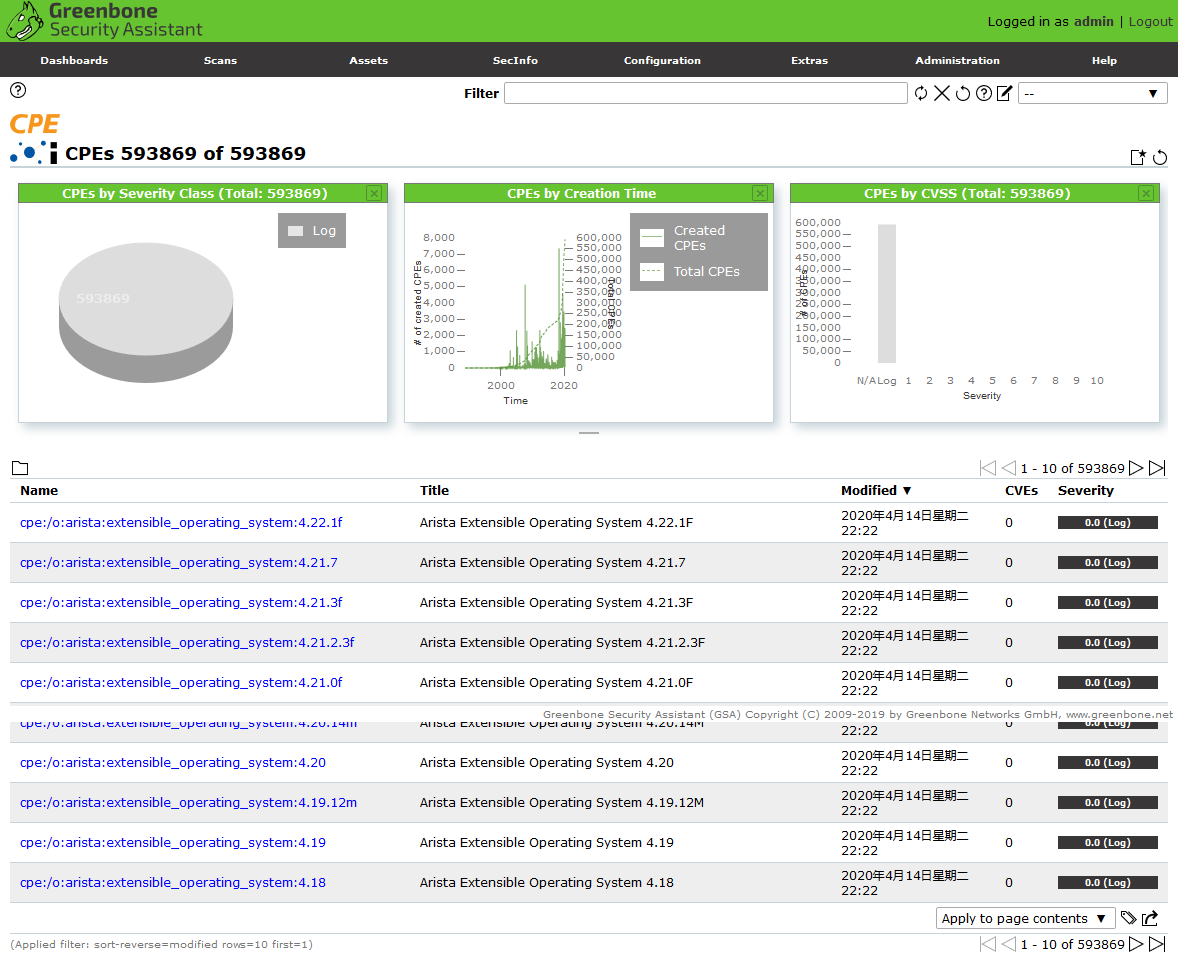1178x974 pixels.
Task: Open CPE extensible_operating_system:4.22.1f link
Action: [x=181, y=522]
